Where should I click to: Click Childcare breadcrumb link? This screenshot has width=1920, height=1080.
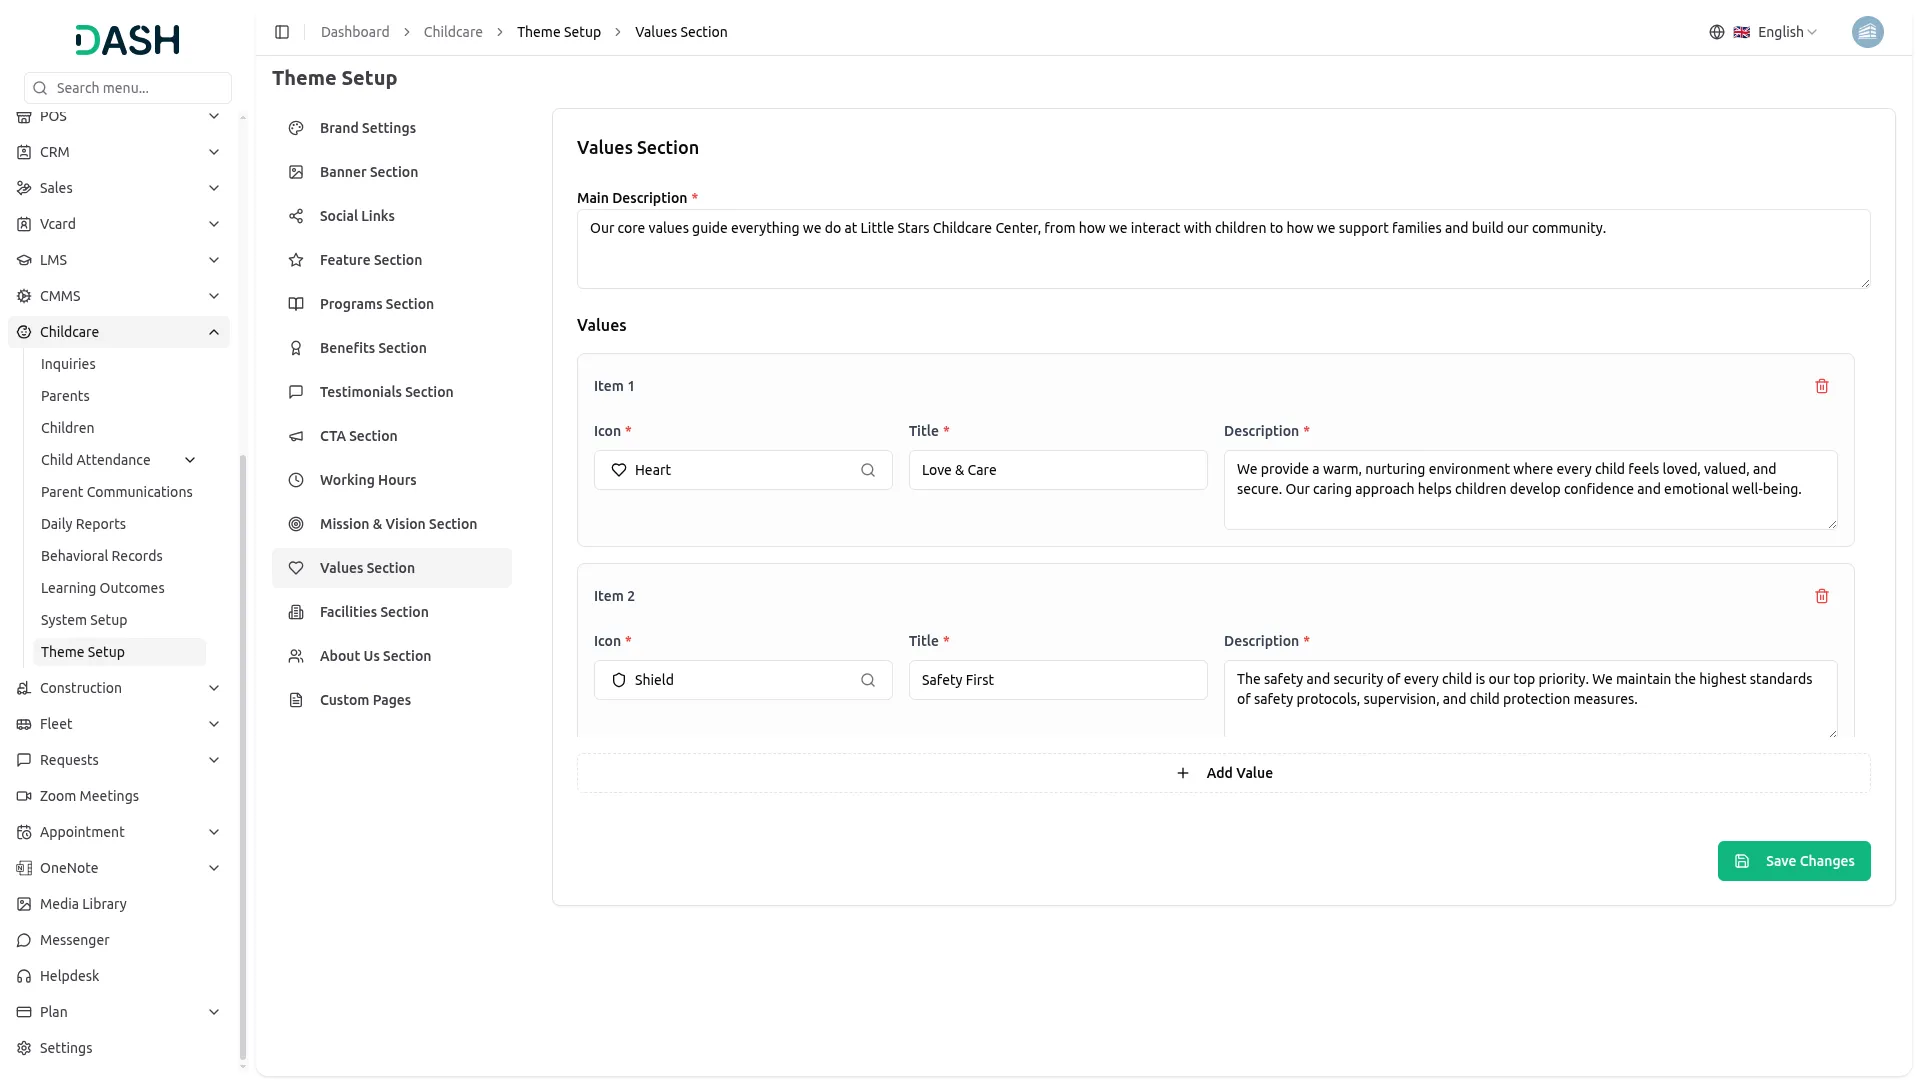point(452,32)
